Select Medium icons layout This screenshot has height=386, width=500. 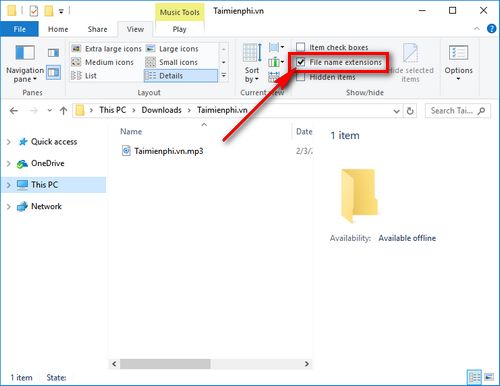click(102, 62)
